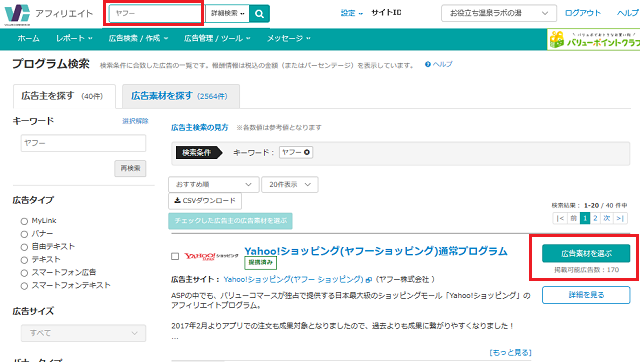640x362 pixels.
Task: Go to results page 2
Action: click(596, 218)
